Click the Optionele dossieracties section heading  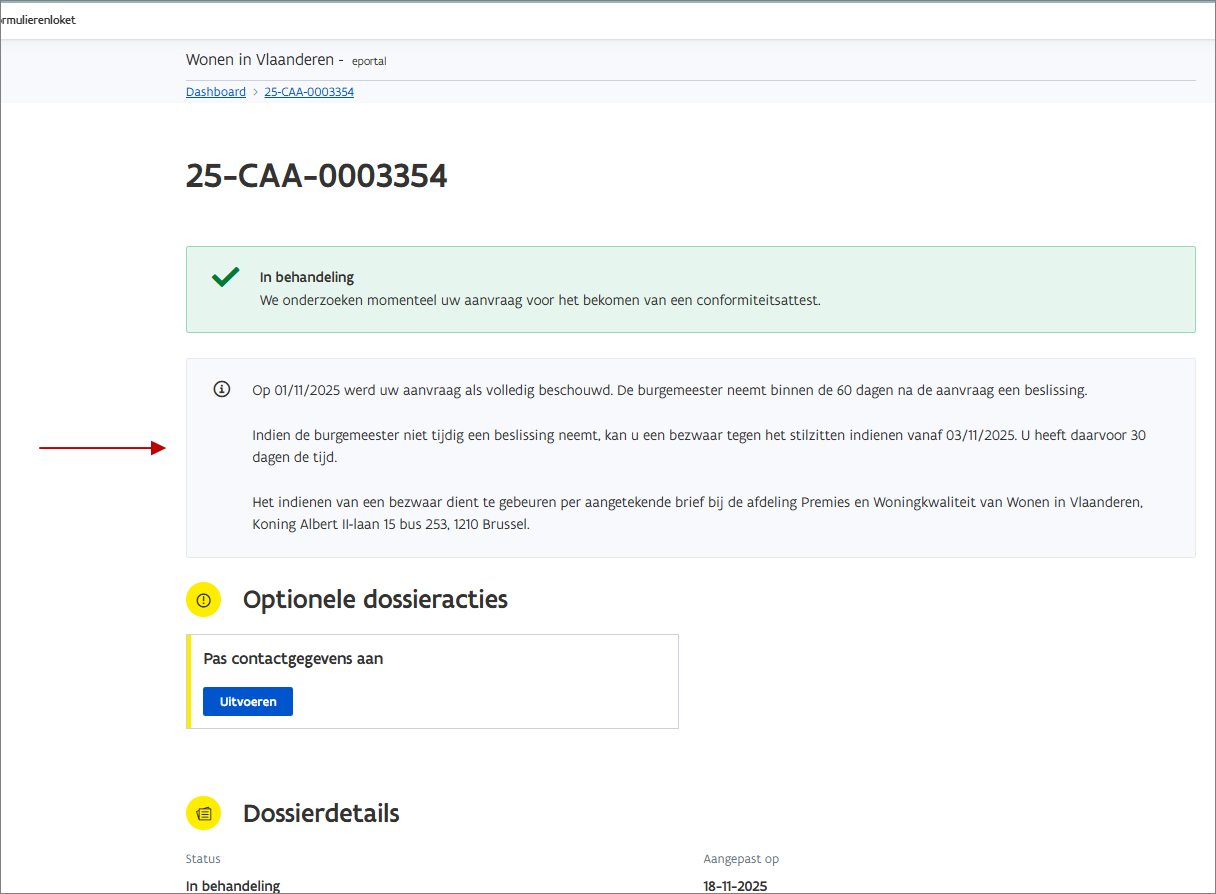375,600
